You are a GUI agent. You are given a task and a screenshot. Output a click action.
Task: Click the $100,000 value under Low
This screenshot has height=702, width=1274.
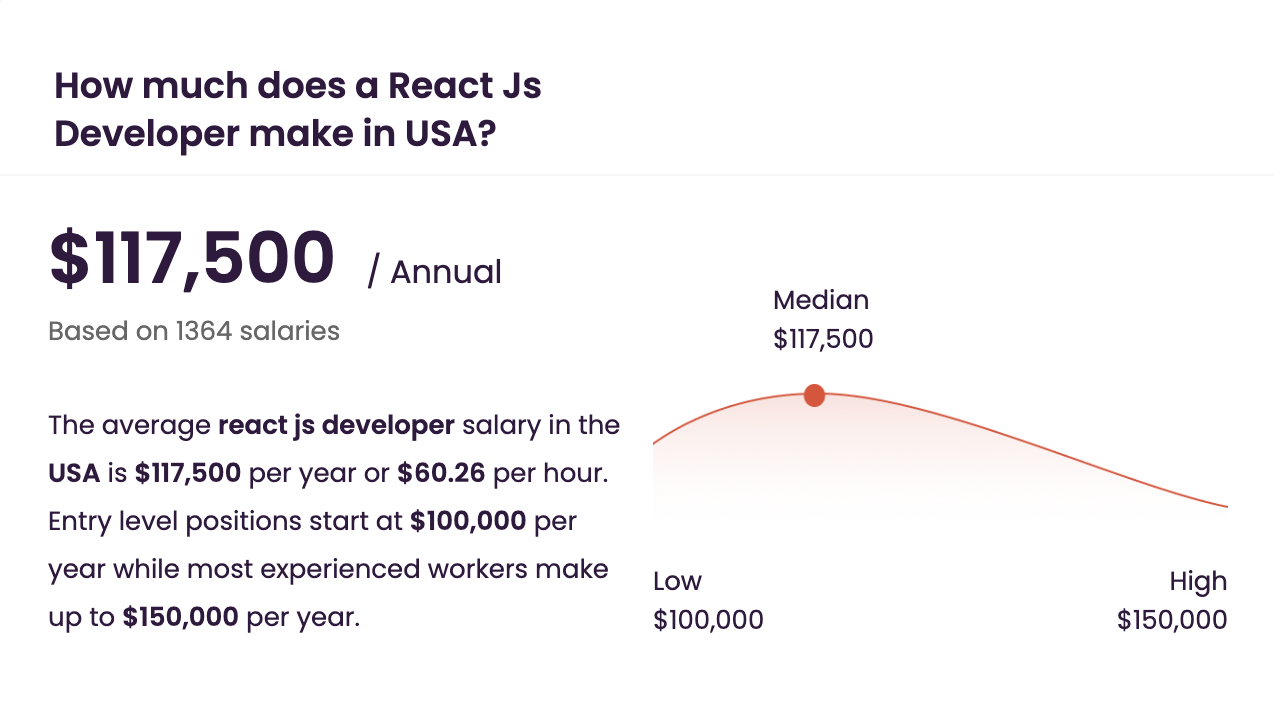[708, 620]
